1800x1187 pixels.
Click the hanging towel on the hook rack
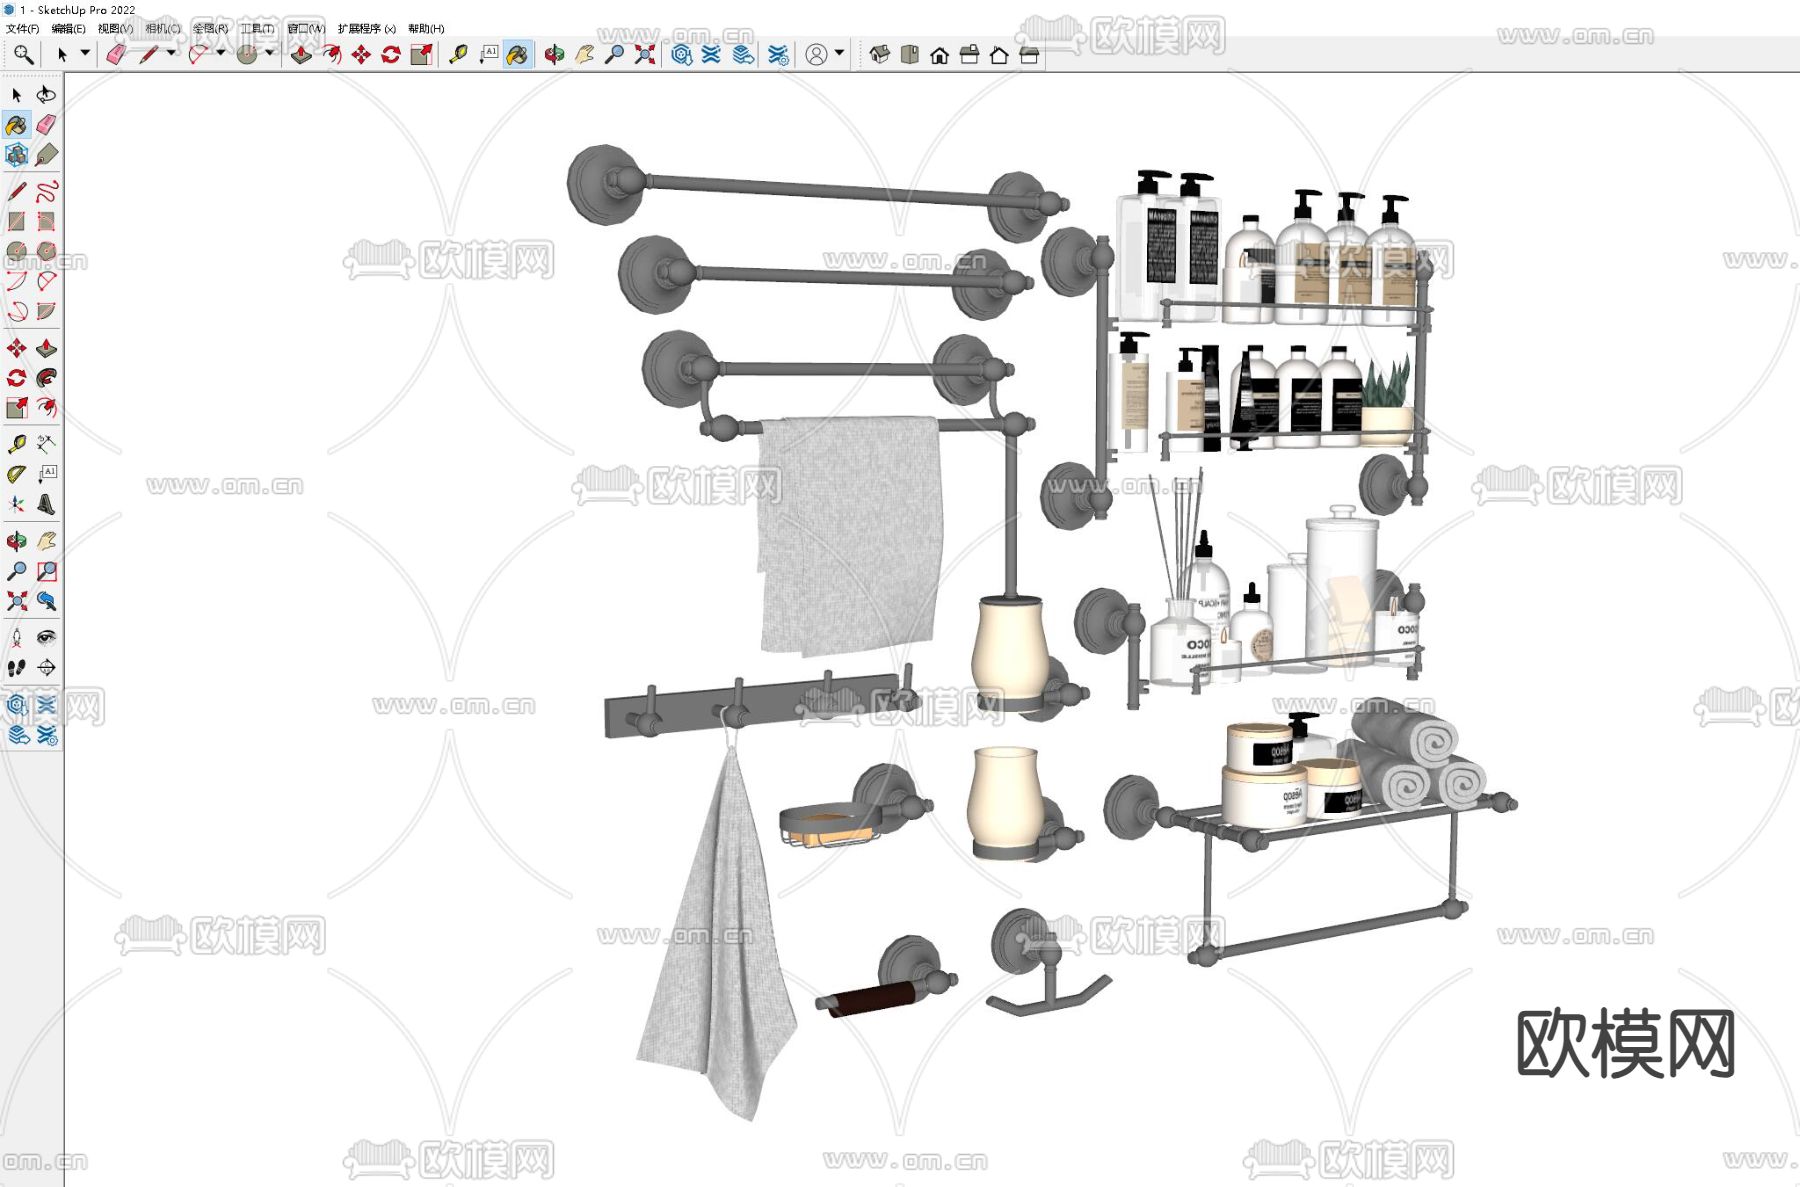point(716,930)
